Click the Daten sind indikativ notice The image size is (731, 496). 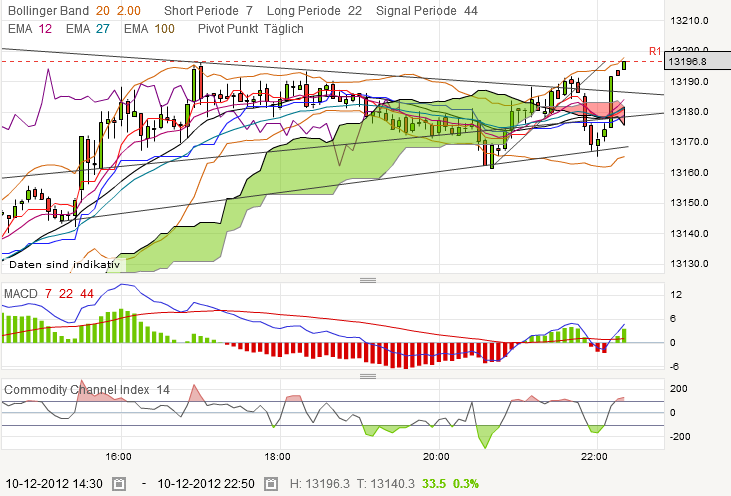pyautogui.click(x=64, y=265)
